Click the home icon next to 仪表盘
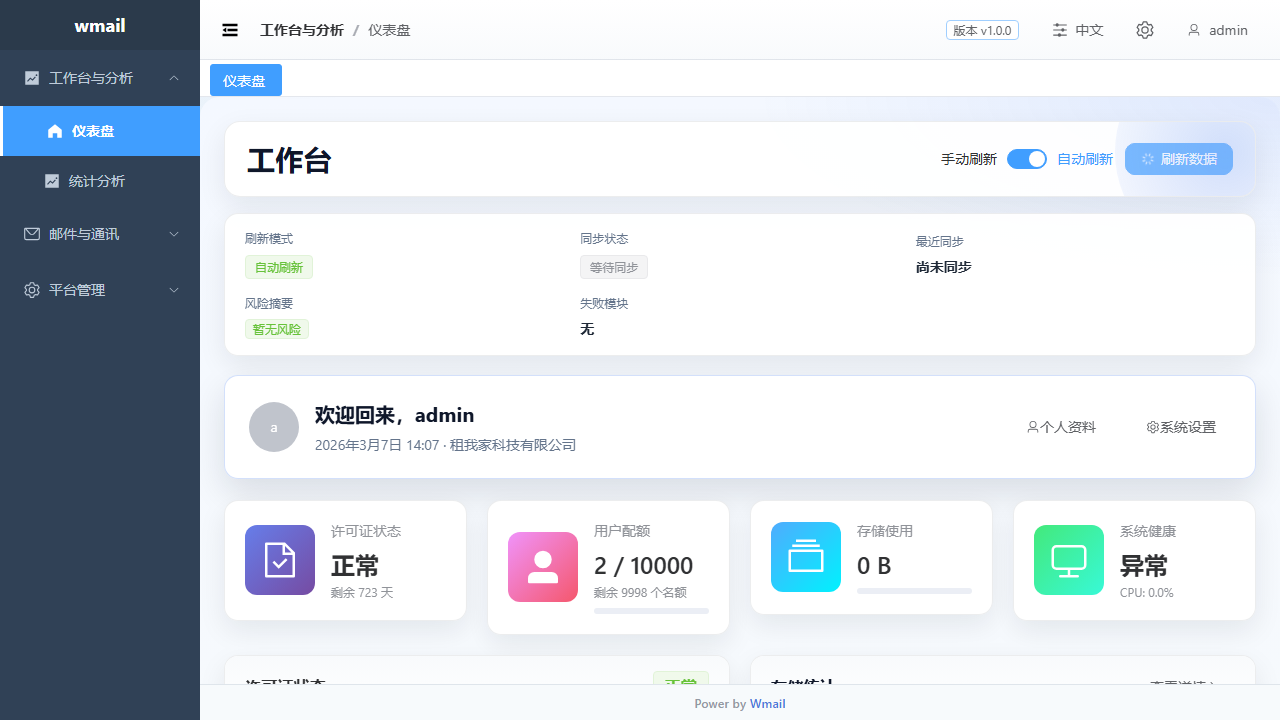The height and width of the screenshot is (720, 1280). (55, 131)
